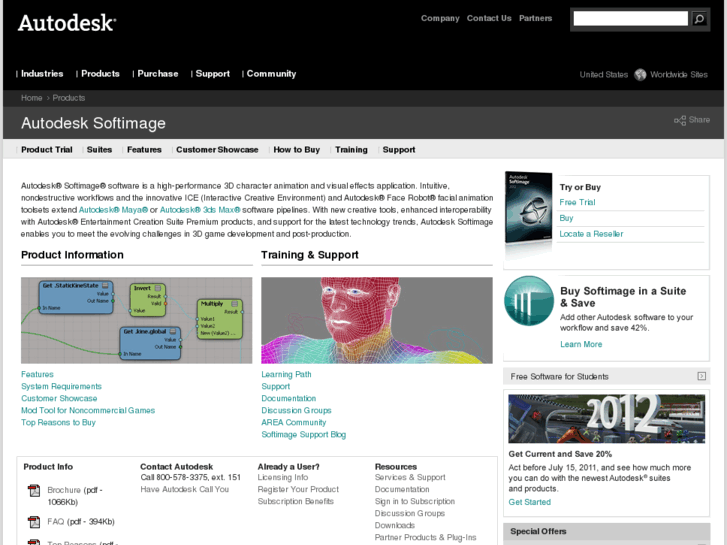
Task: Click the Get Started link
Action: point(529,502)
